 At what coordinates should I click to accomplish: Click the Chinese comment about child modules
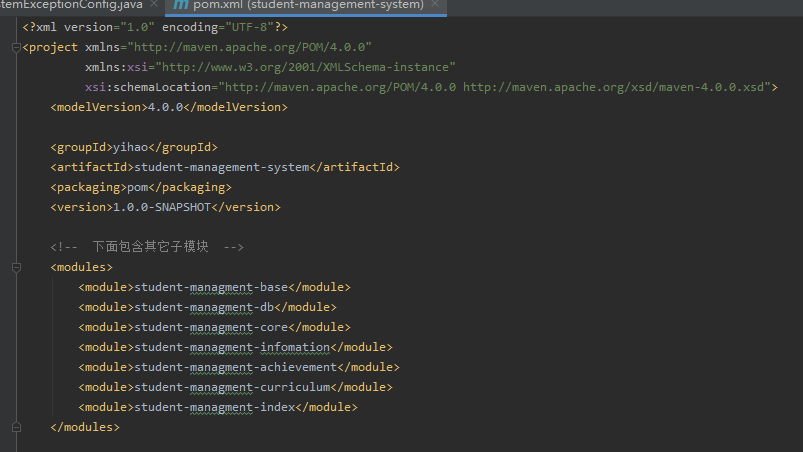tap(147, 247)
